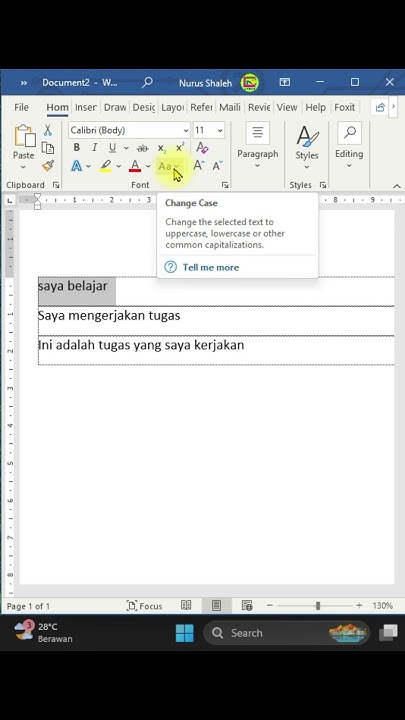The image size is (405, 720).
Task: Apply yellow text highlight color
Action: [106, 166]
